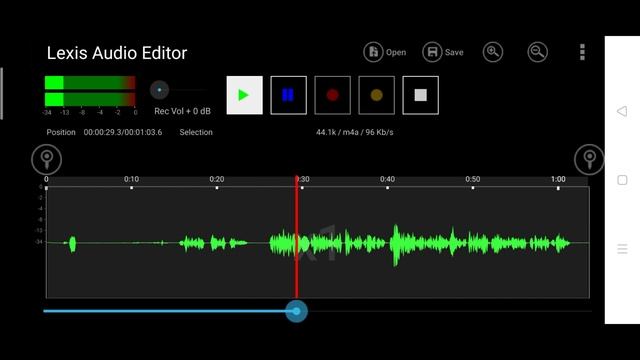640x360 pixels.
Task: Jump to 0:20 on the timeline ruler
Action: pos(217,179)
